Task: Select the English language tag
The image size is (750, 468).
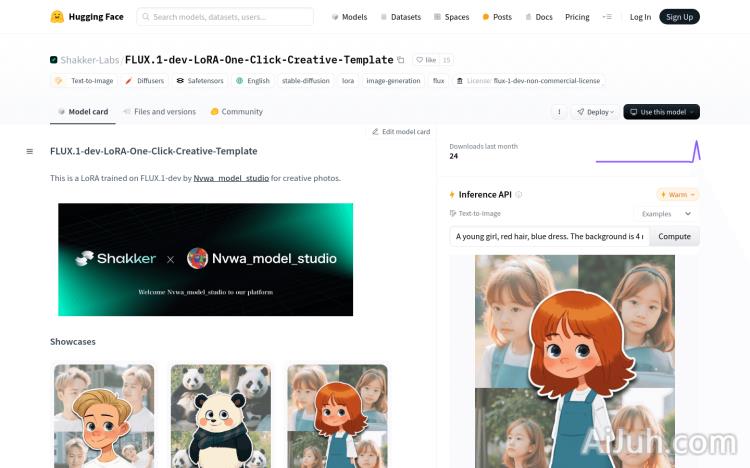Action: pyautogui.click(x=253, y=80)
